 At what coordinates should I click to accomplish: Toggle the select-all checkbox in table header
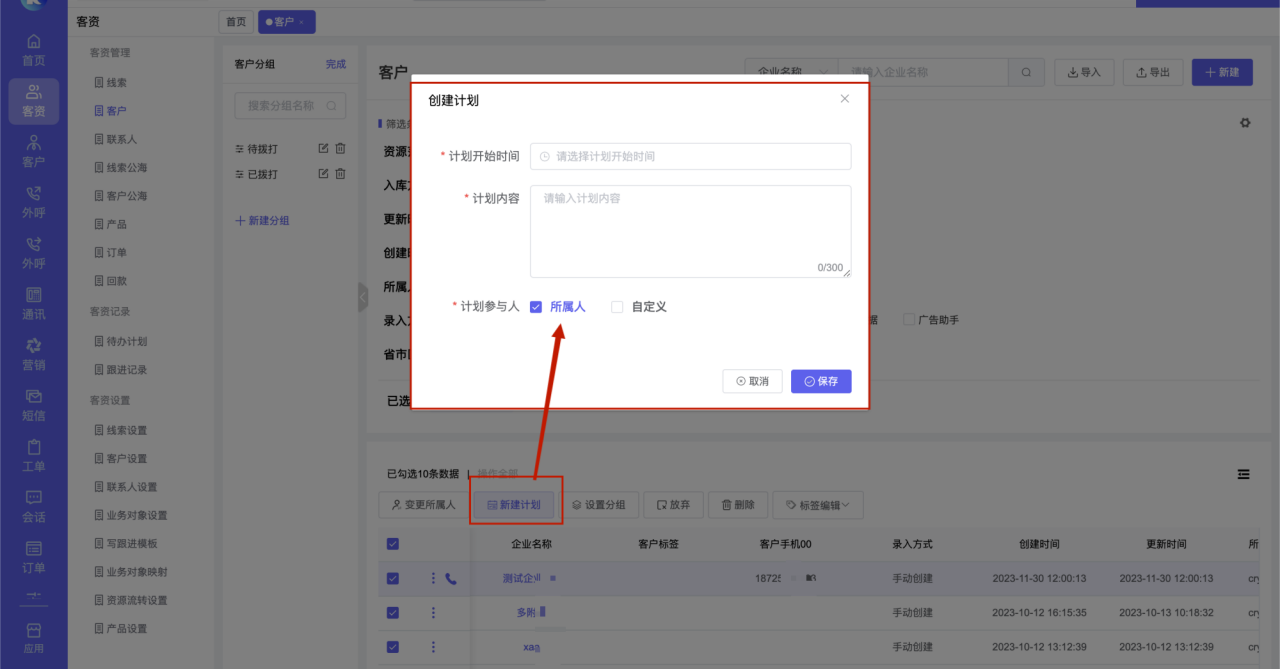[x=392, y=544]
